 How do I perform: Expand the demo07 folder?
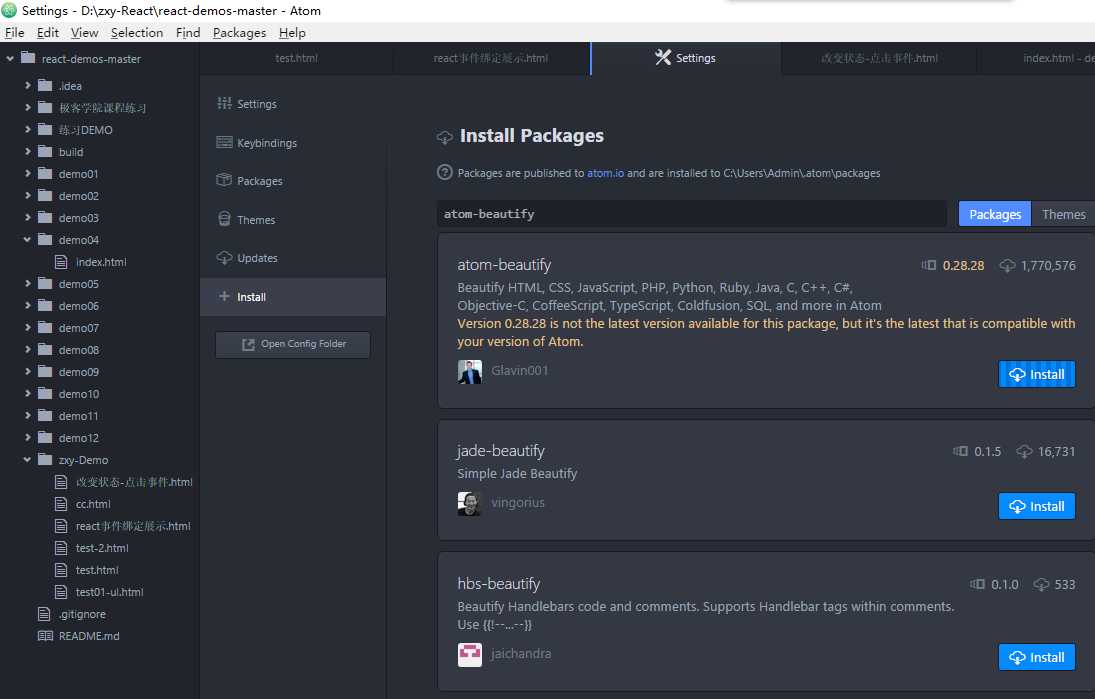(27, 328)
